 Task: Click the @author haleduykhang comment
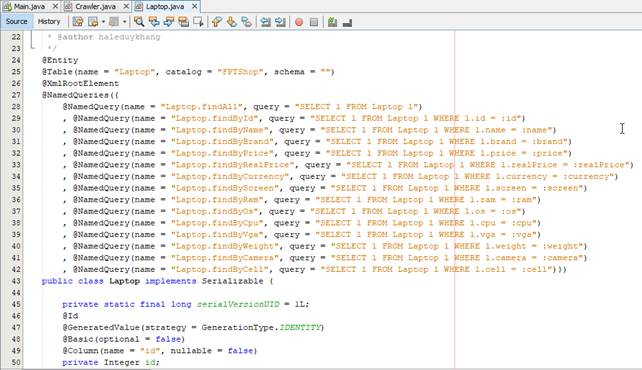[109, 37]
